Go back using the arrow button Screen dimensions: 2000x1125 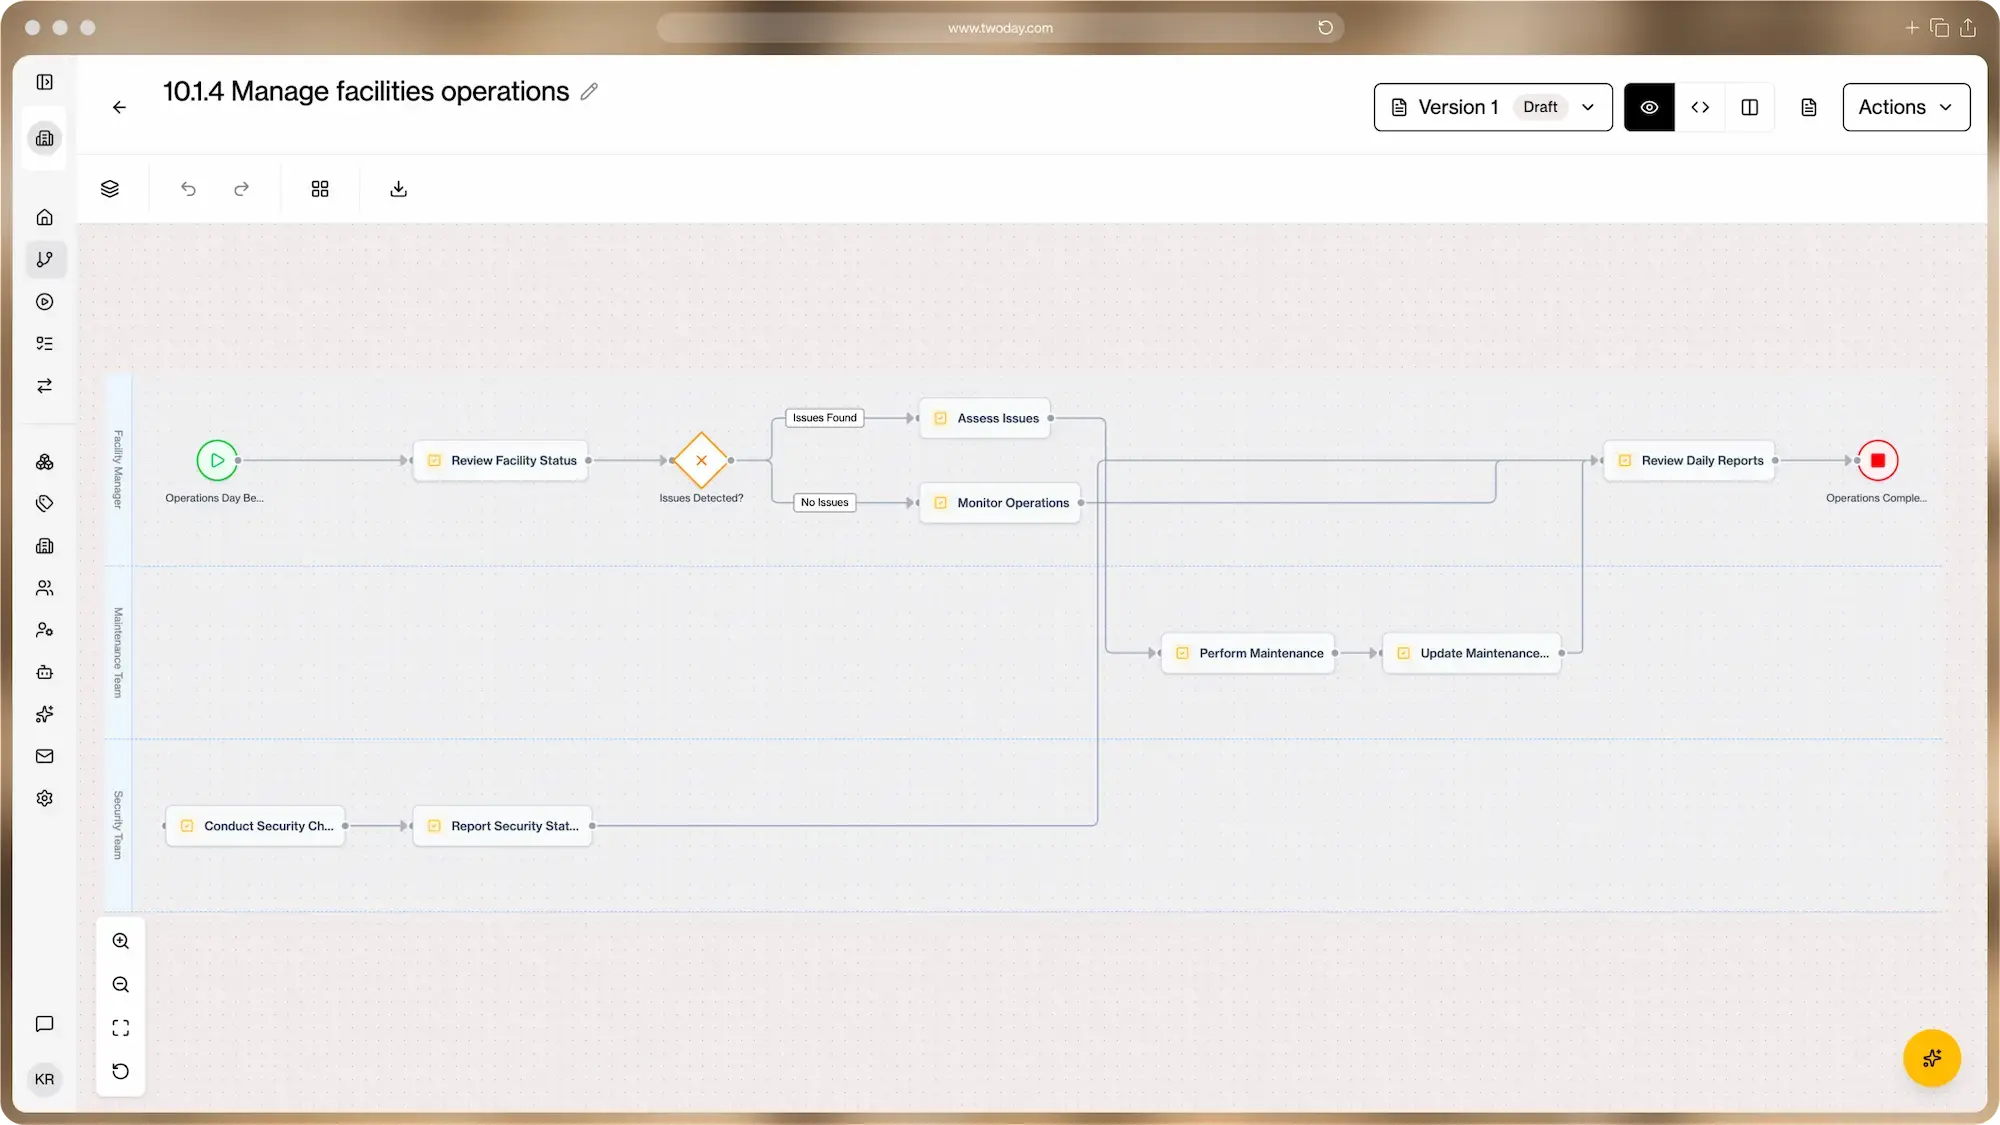point(119,107)
